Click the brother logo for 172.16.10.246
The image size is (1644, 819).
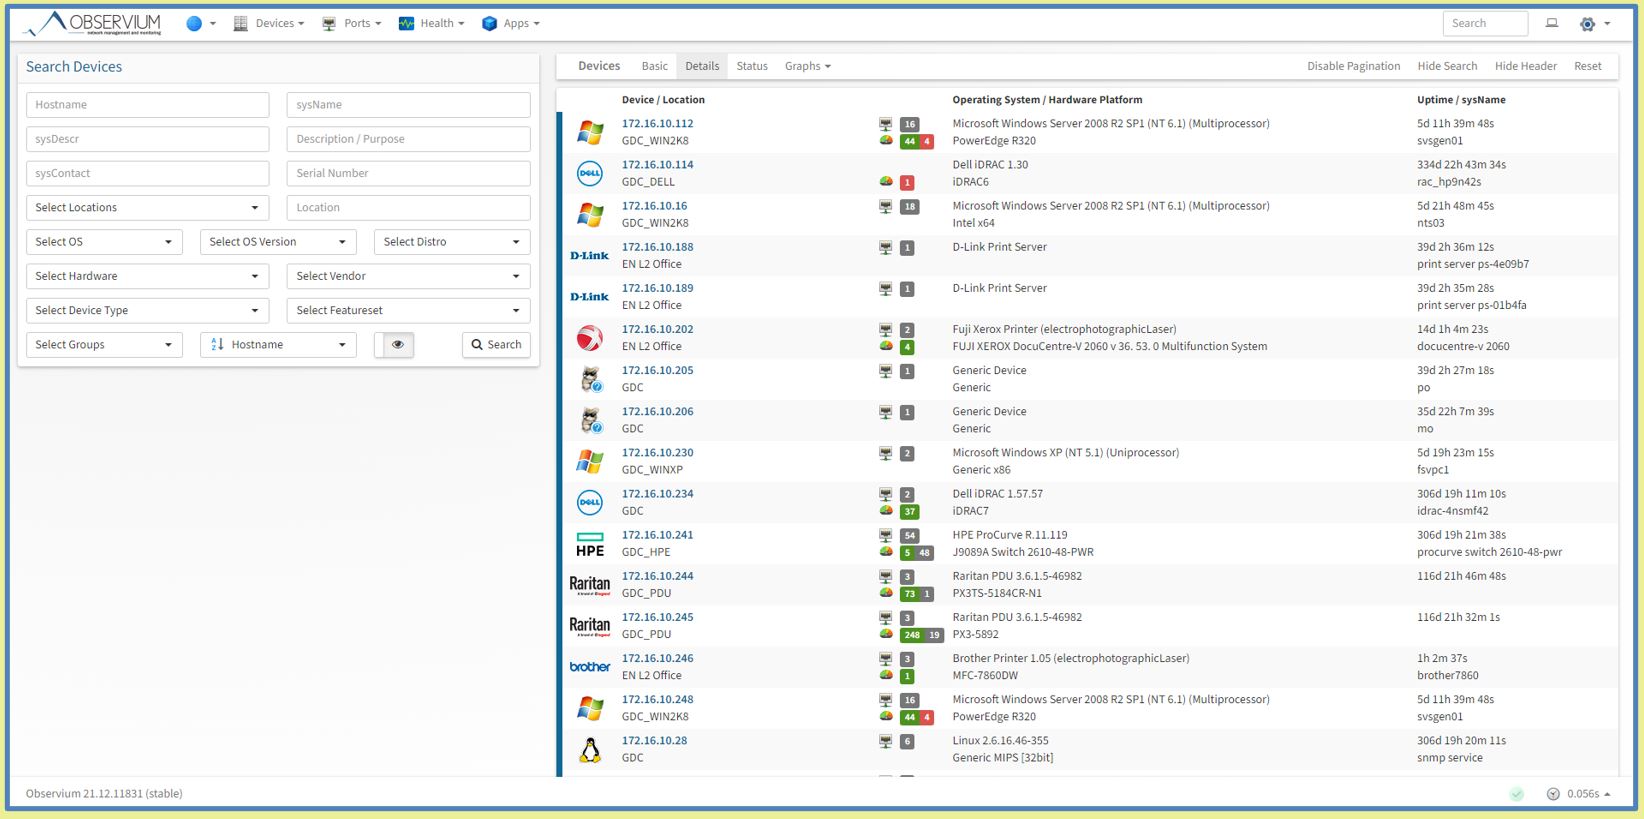[589, 667]
